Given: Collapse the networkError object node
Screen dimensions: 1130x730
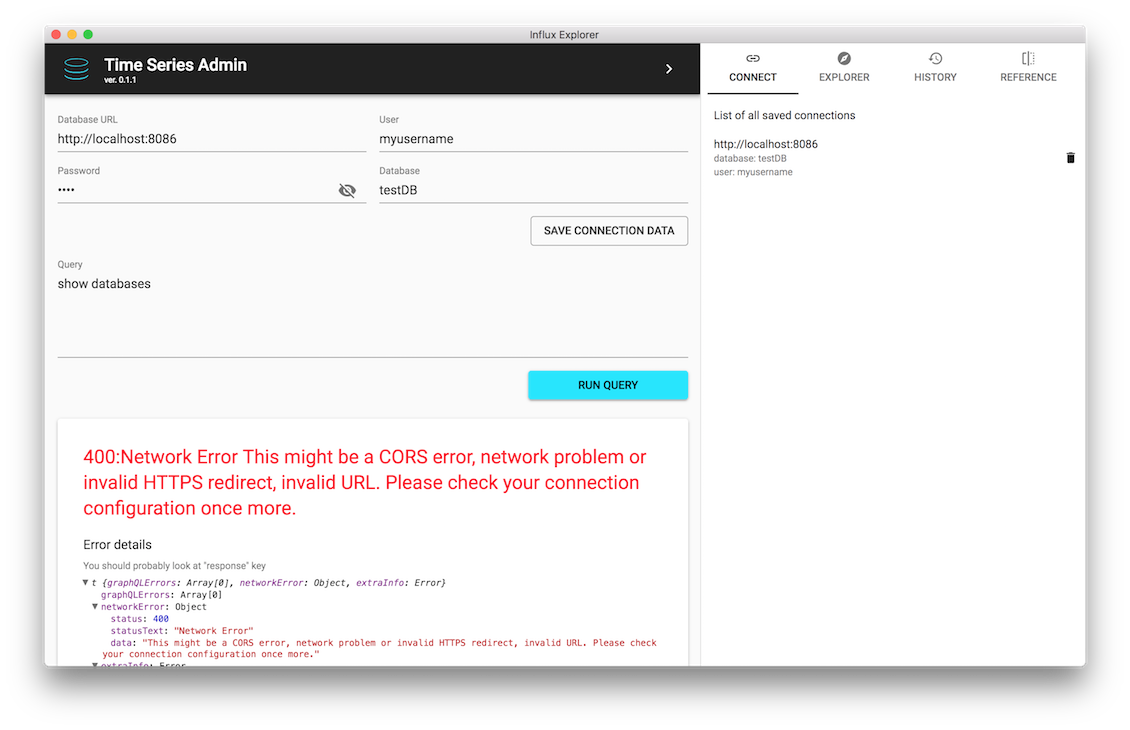Looking at the screenshot, I should tap(94, 607).
